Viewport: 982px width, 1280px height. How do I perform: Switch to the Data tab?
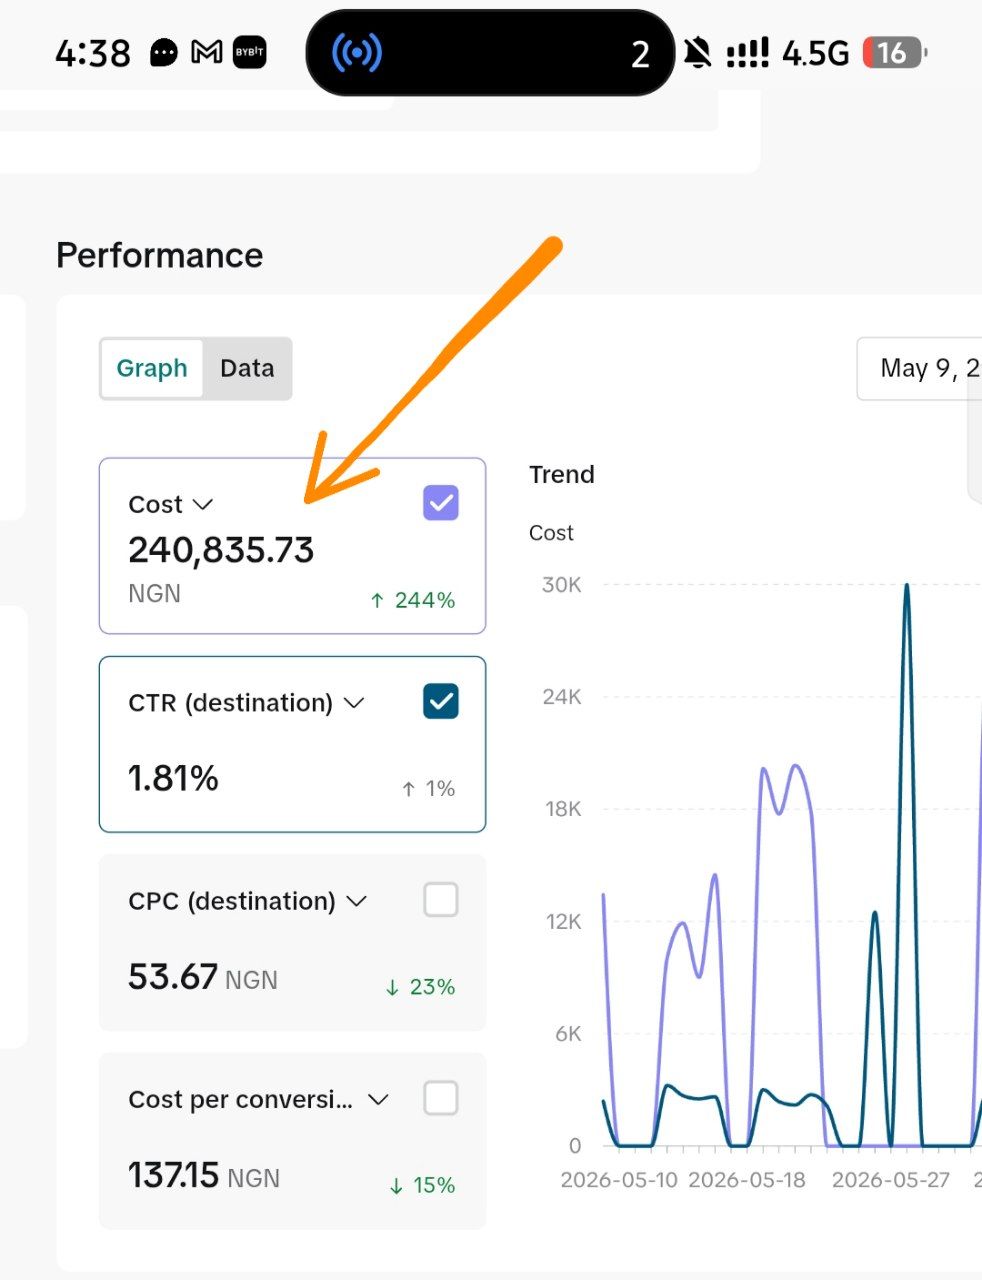click(247, 368)
